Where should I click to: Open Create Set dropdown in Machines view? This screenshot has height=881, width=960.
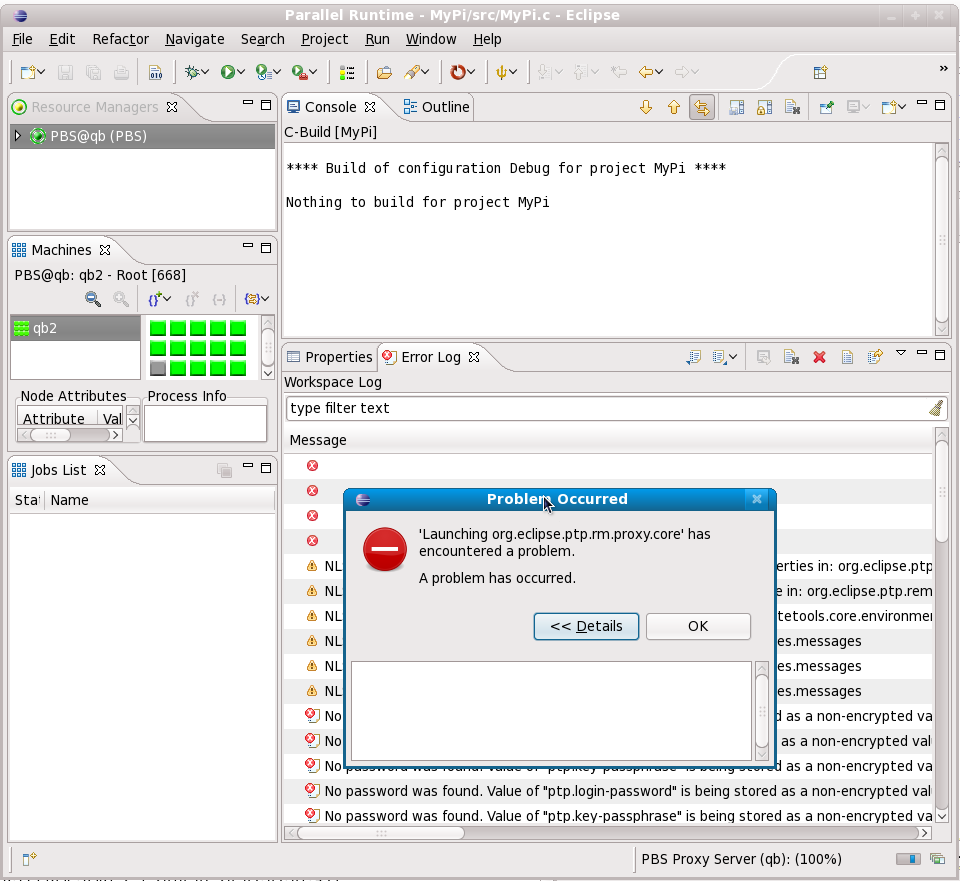point(167,299)
